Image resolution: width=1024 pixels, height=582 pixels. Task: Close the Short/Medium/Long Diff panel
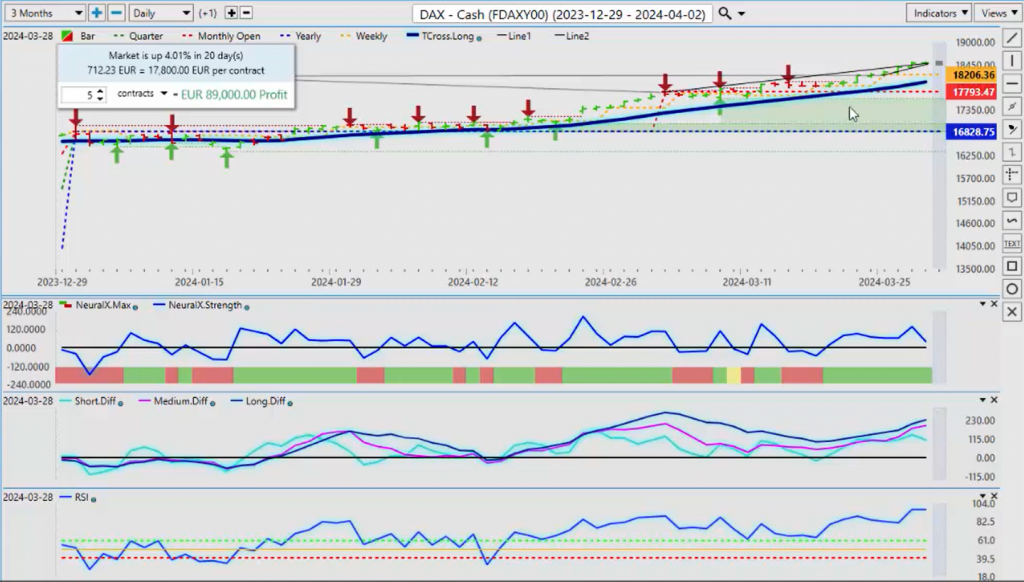(994, 400)
